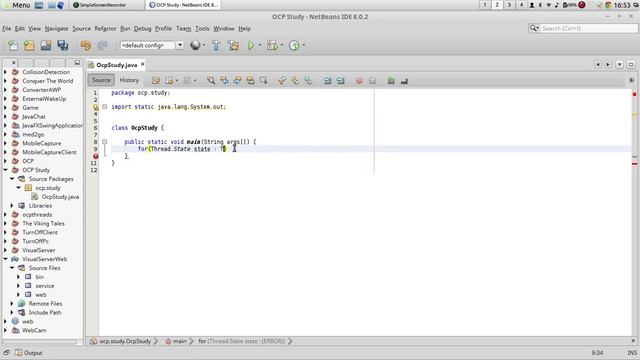Viewport: 640px width, 360px height.
Task: Click the SimpleScreenRecorder taskbar item
Action: 100,5
